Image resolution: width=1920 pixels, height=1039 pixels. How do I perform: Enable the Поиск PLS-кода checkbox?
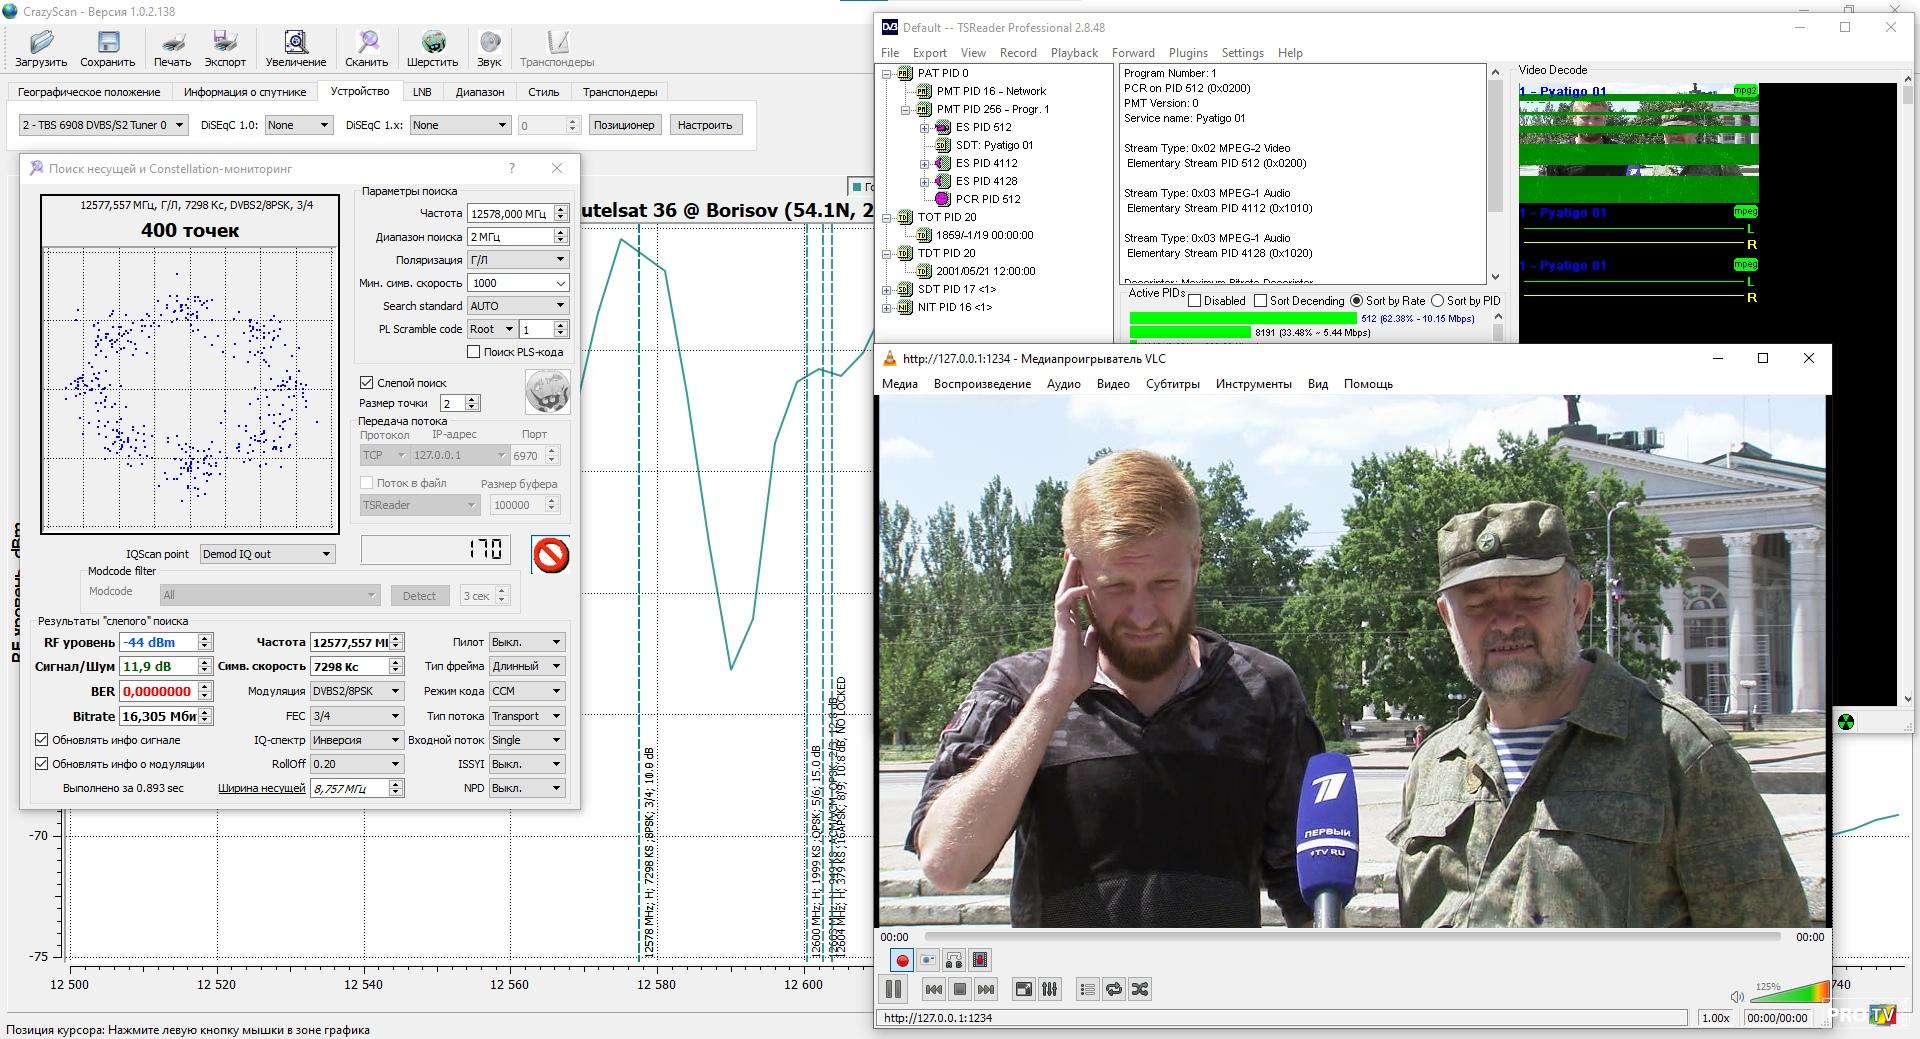tap(474, 352)
